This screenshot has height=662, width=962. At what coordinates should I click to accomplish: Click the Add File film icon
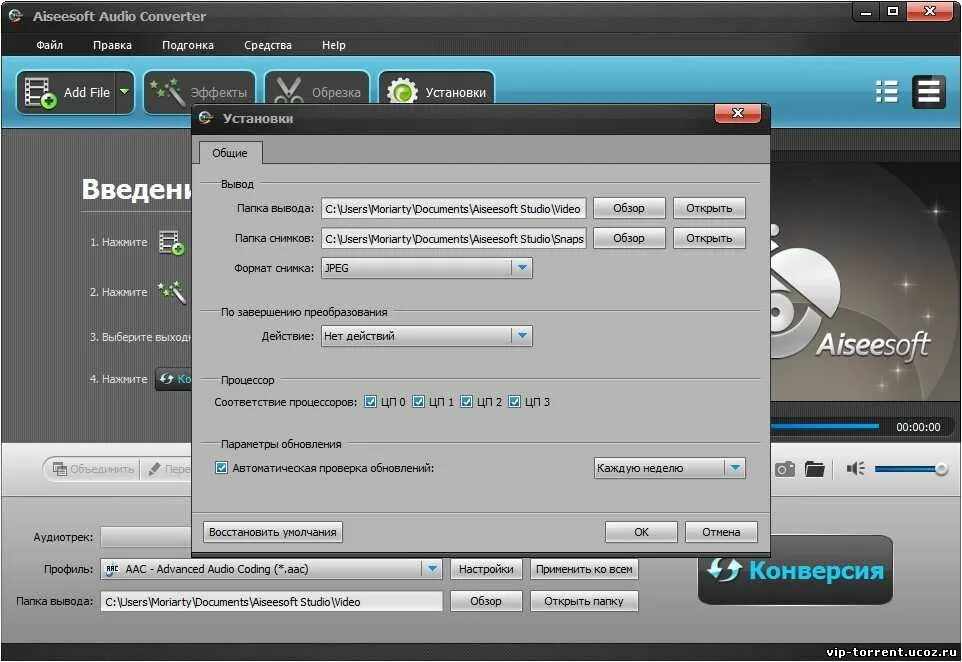point(40,93)
